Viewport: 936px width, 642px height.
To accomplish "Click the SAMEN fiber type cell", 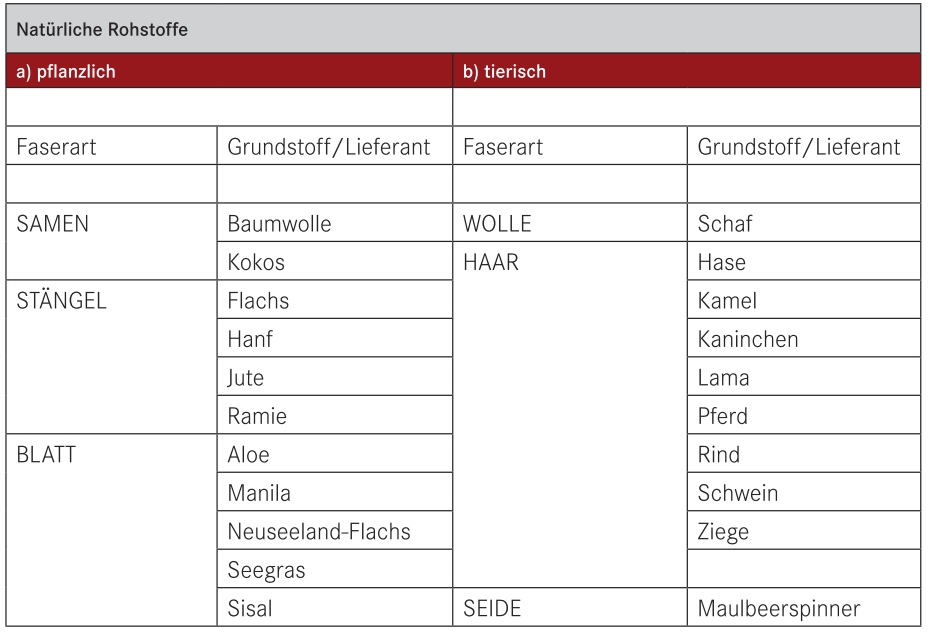I will (112, 241).
